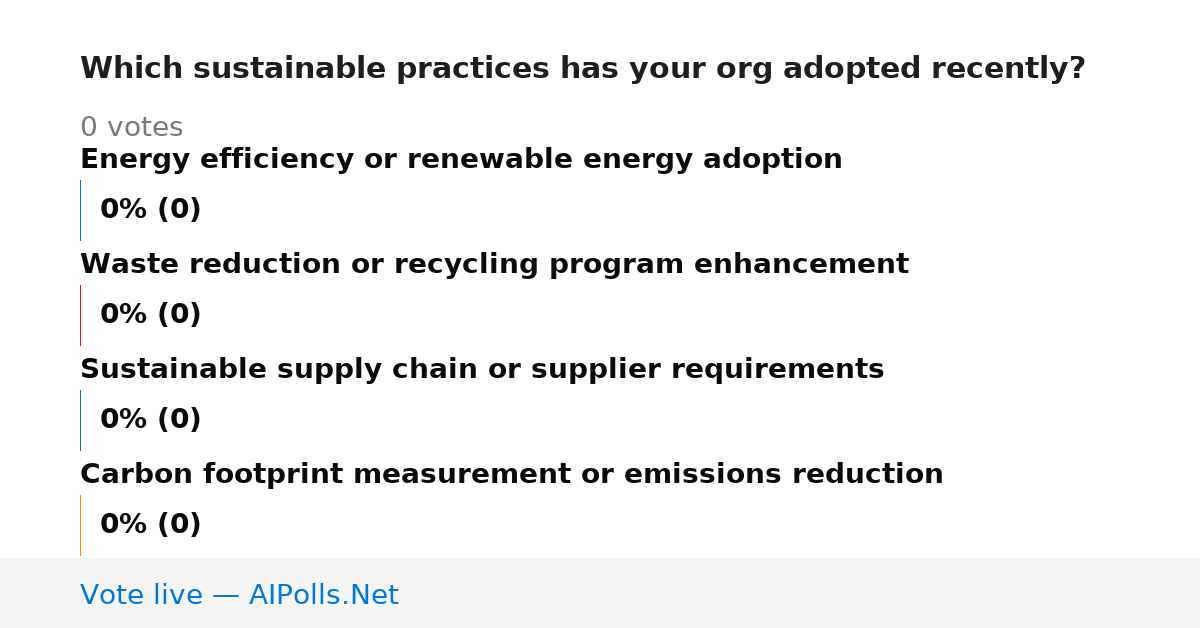Viewport: 1200px width, 628px height.
Task: Click the blue energy efficiency result bar
Action: [x=80, y=210]
